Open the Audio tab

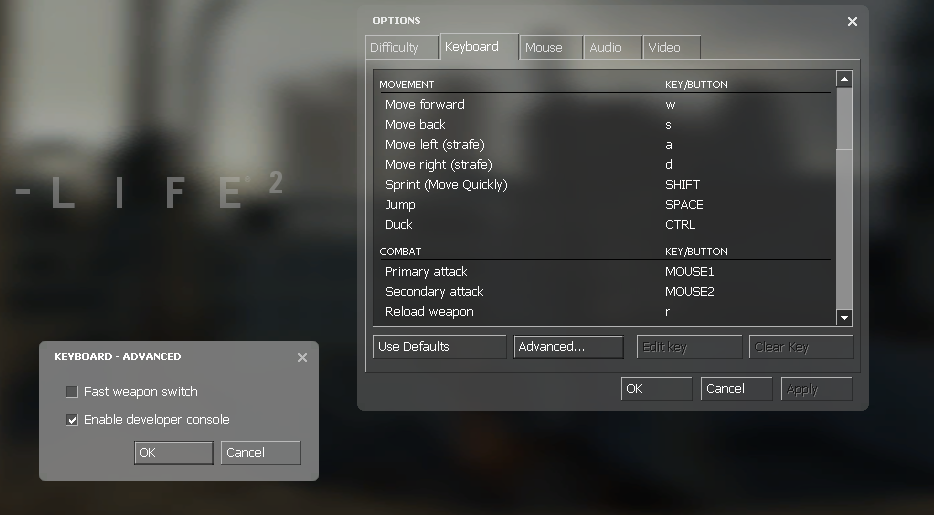(x=613, y=48)
